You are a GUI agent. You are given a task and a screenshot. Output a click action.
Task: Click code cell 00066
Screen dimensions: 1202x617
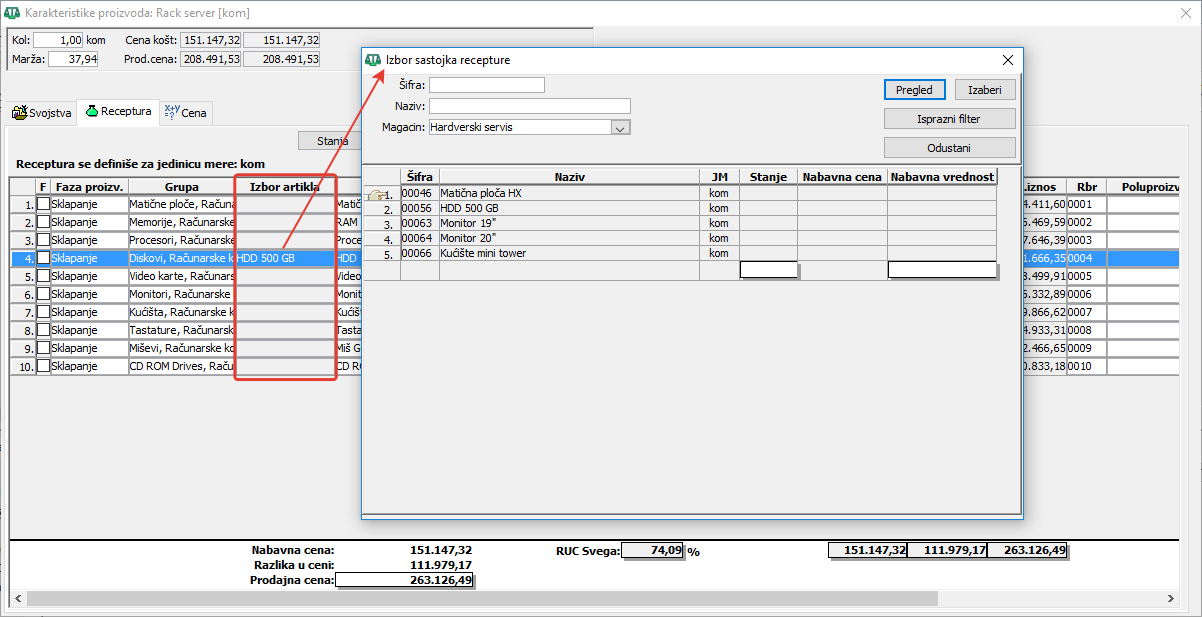tap(420, 253)
